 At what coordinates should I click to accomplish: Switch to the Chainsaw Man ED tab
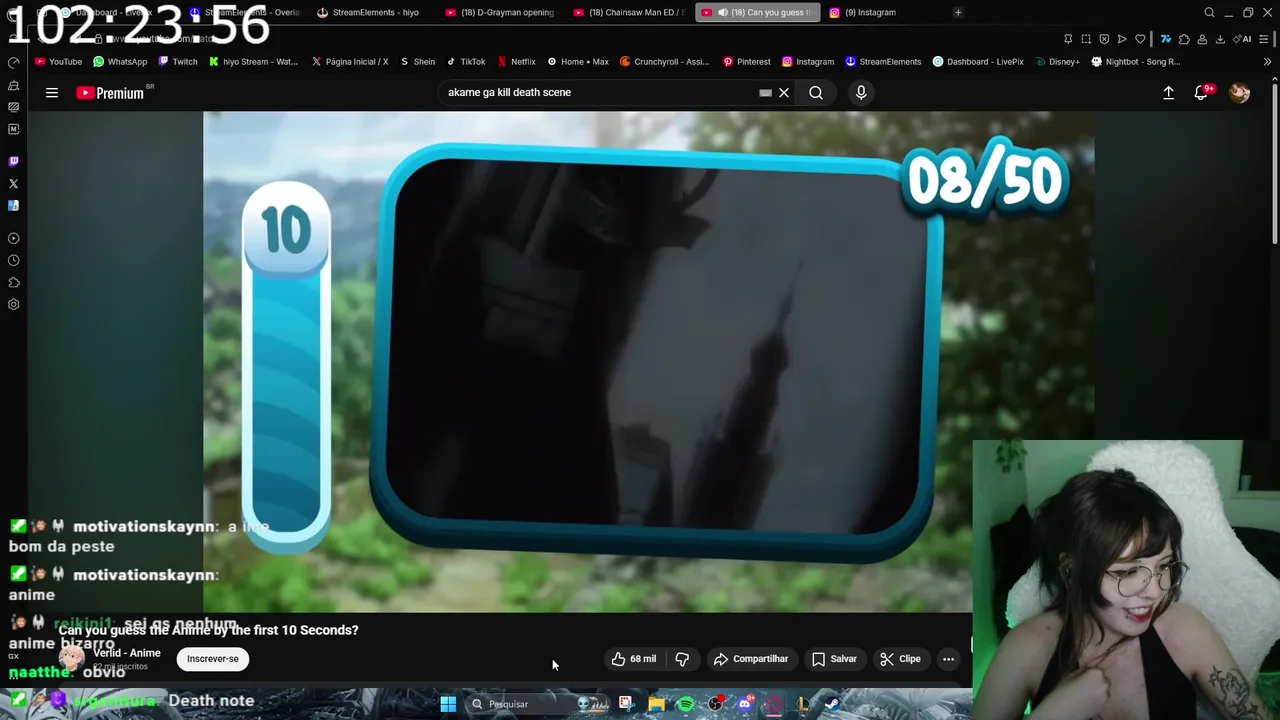(630, 12)
